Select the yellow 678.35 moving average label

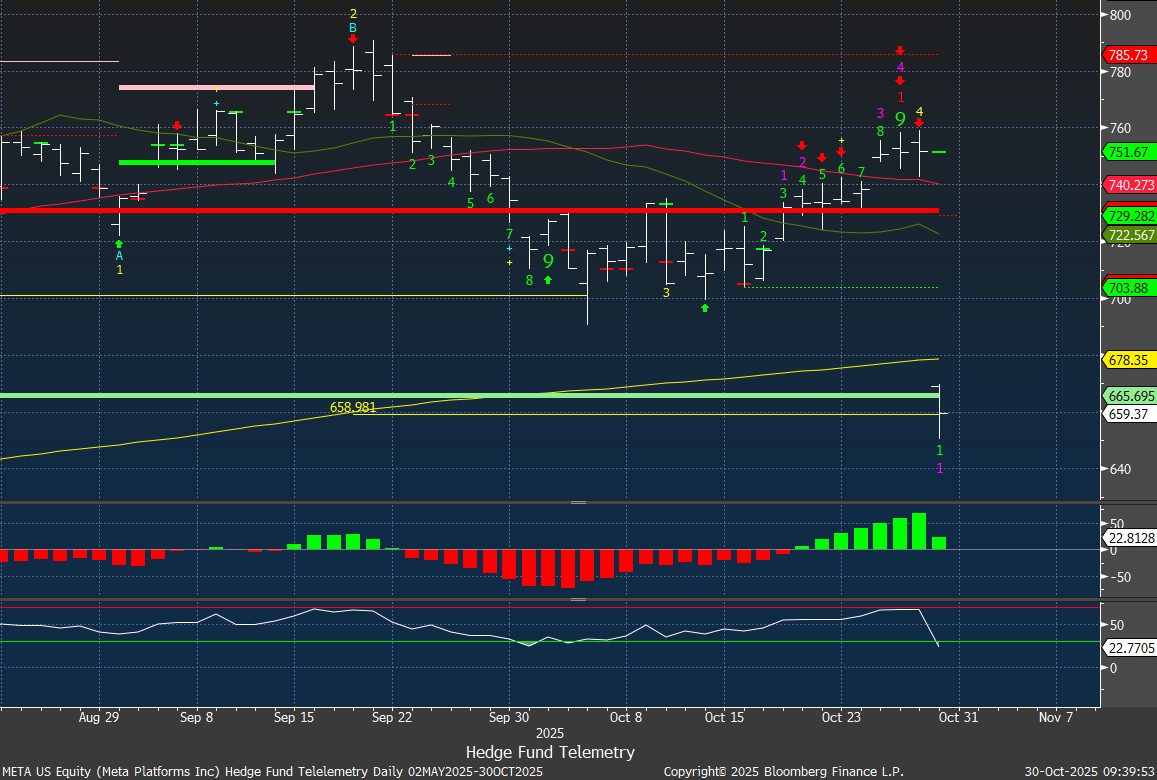click(1127, 360)
